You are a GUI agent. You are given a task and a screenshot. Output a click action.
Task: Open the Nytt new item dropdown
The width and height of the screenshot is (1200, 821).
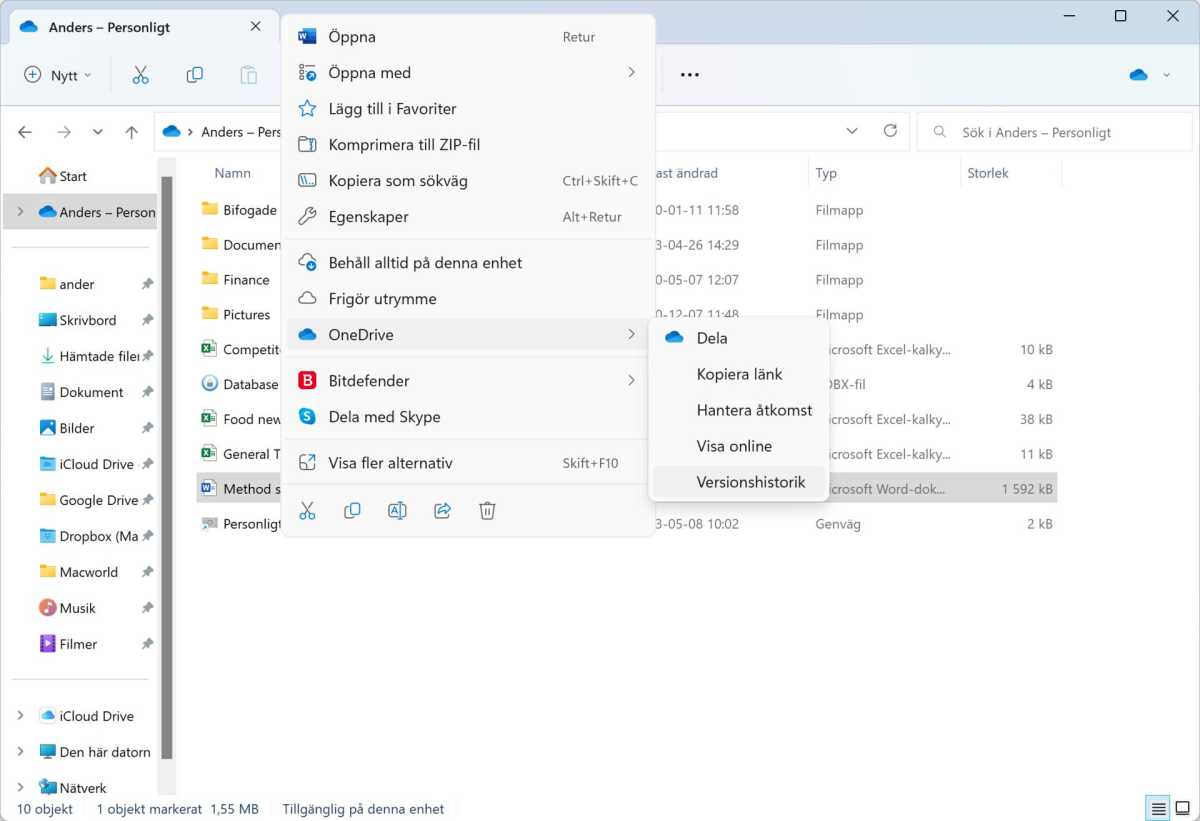pyautogui.click(x=57, y=75)
